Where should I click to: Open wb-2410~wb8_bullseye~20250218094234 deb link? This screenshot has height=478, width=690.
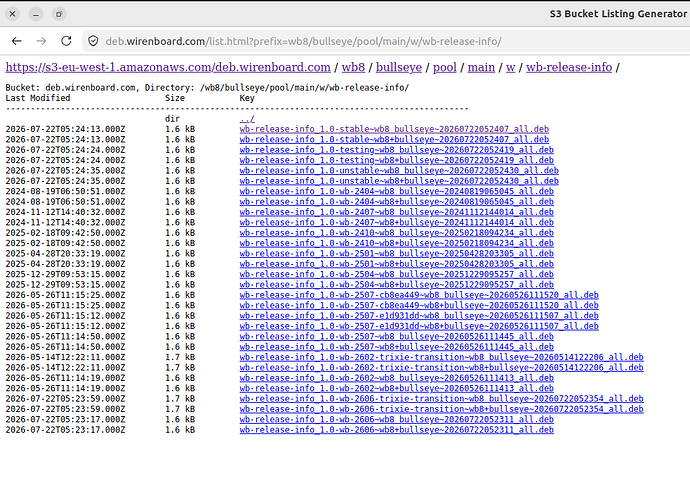pyautogui.click(x=396, y=233)
